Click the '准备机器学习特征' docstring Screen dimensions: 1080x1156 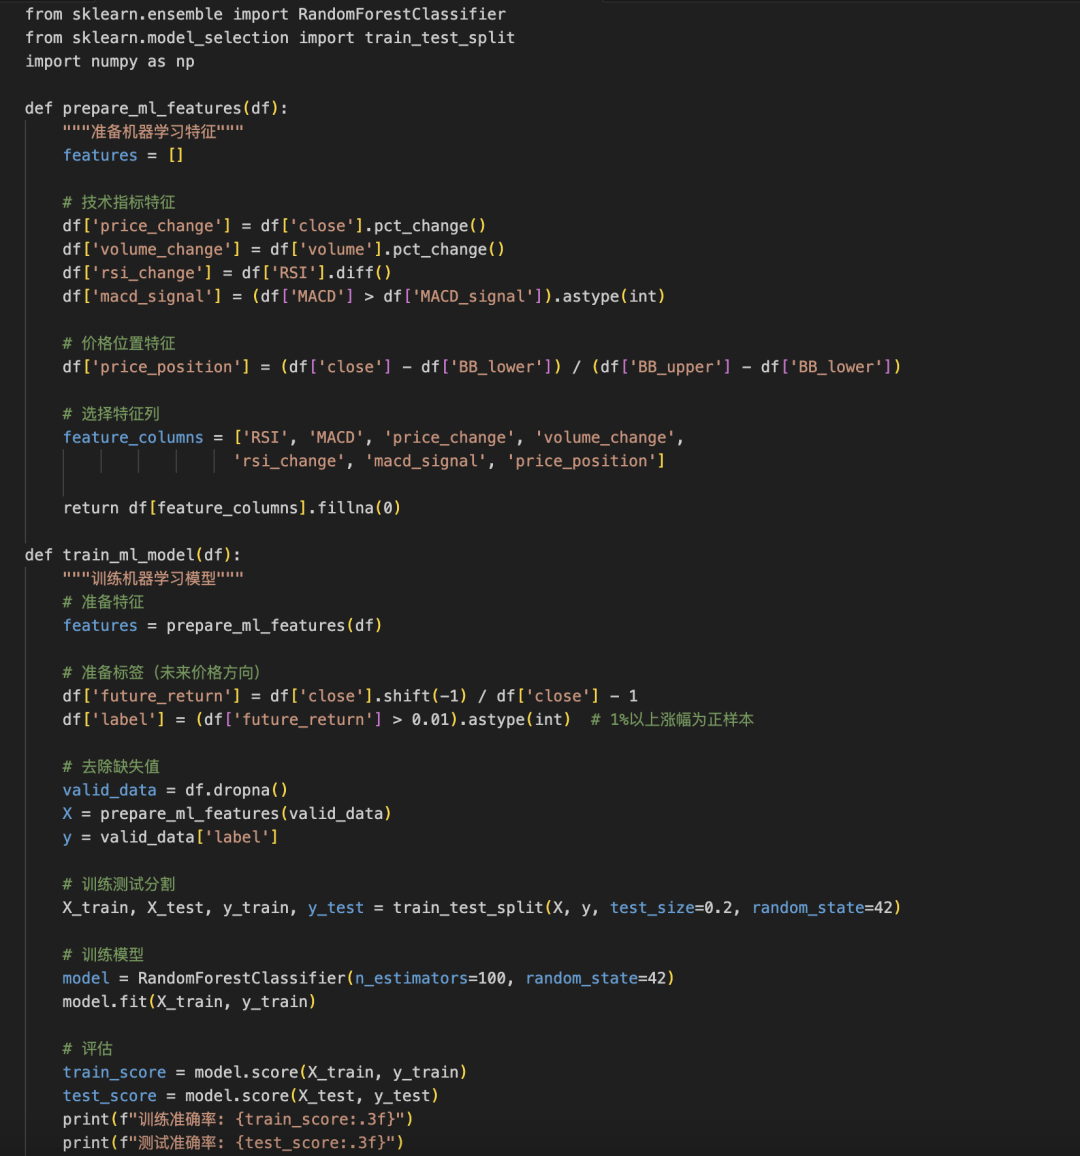tap(153, 132)
